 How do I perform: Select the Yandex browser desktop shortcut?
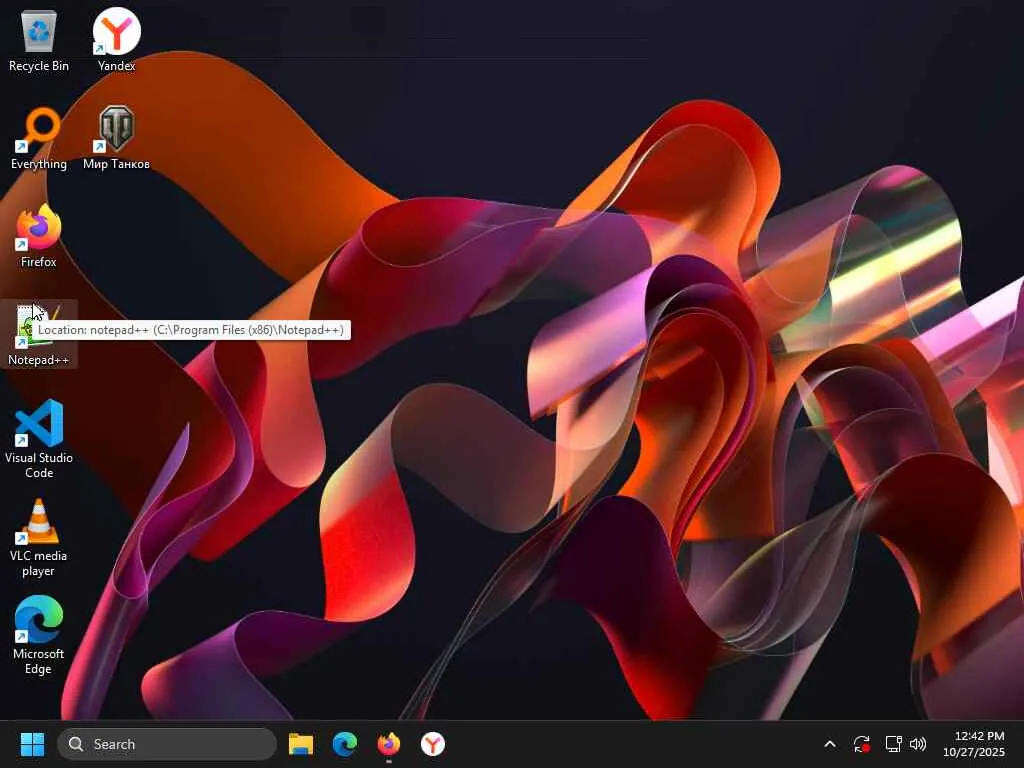coord(116,40)
